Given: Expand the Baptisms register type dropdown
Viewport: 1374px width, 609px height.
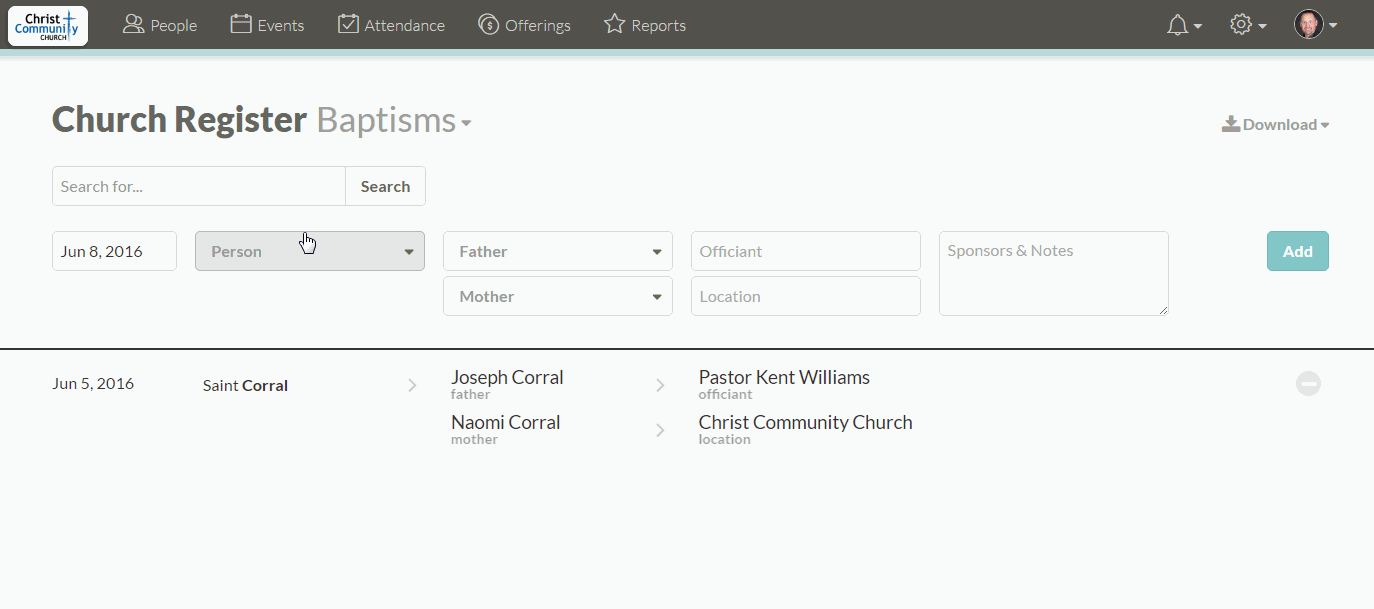Looking at the screenshot, I should point(394,121).
